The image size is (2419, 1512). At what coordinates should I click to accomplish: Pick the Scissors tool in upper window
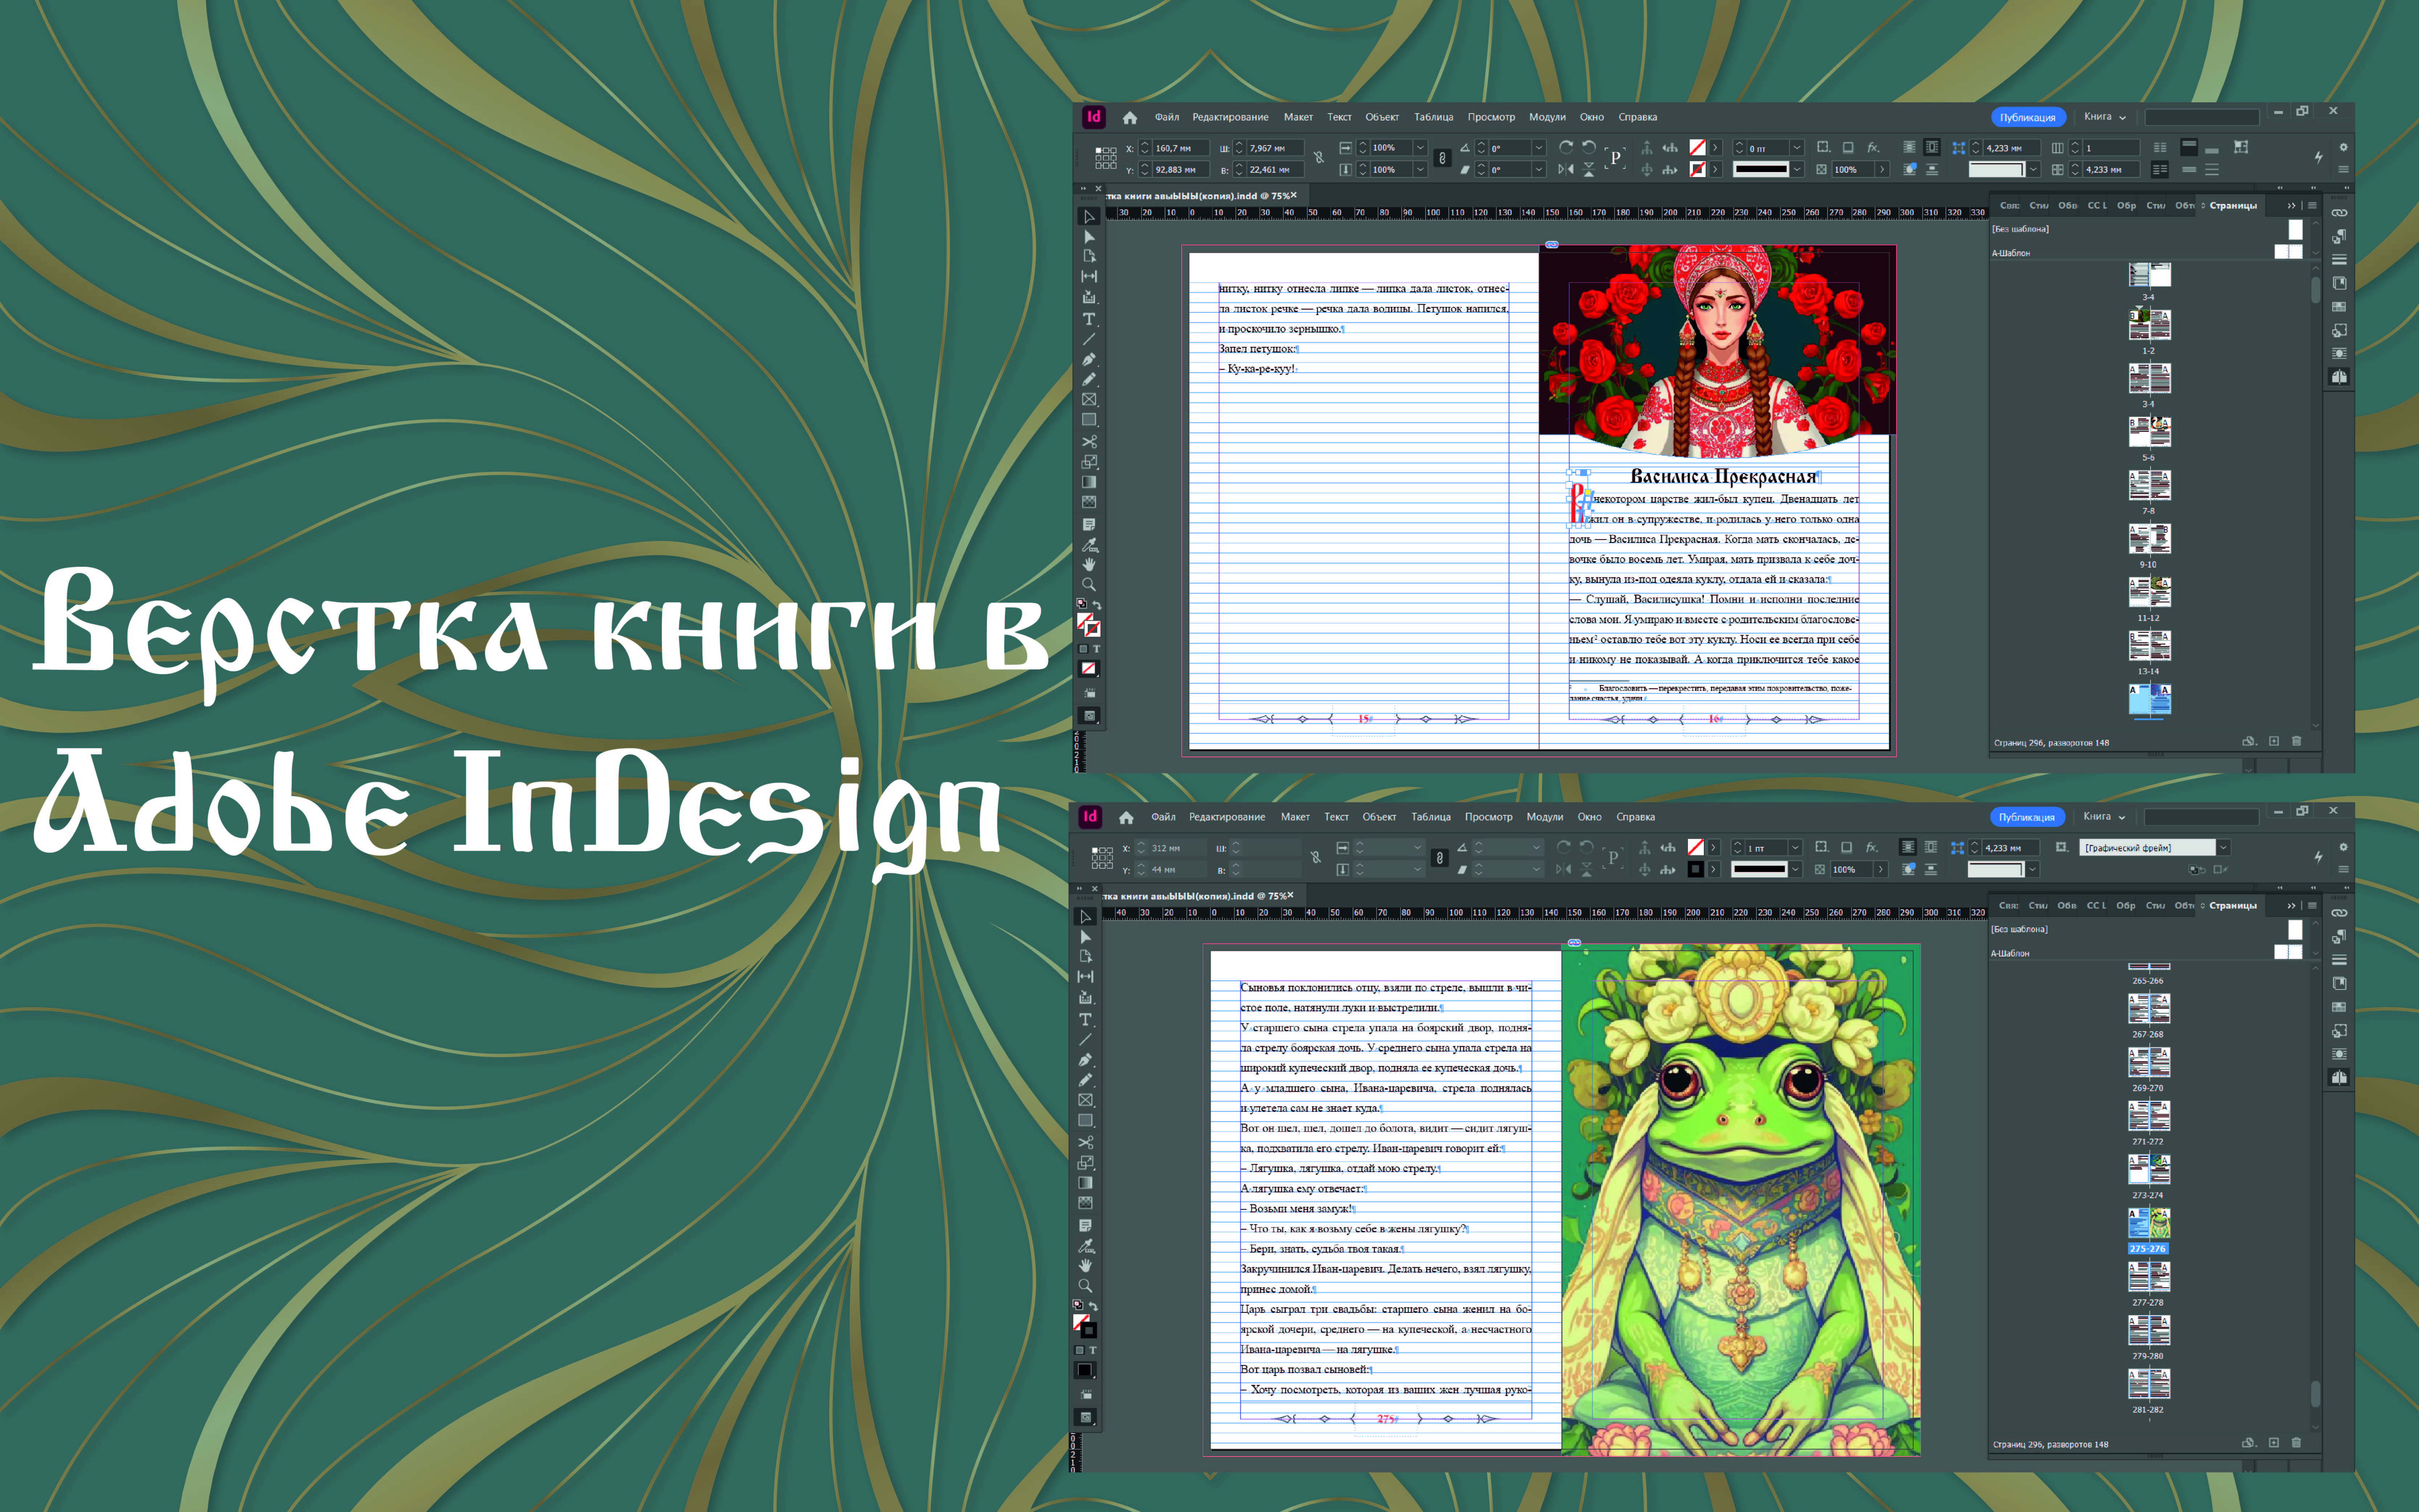click(x=1089, y=441)
